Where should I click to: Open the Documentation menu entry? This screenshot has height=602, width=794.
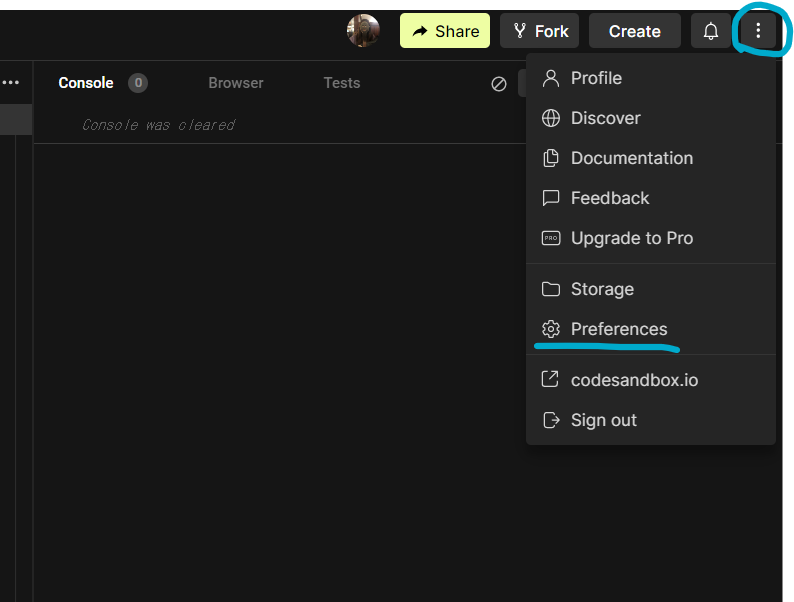631,158
